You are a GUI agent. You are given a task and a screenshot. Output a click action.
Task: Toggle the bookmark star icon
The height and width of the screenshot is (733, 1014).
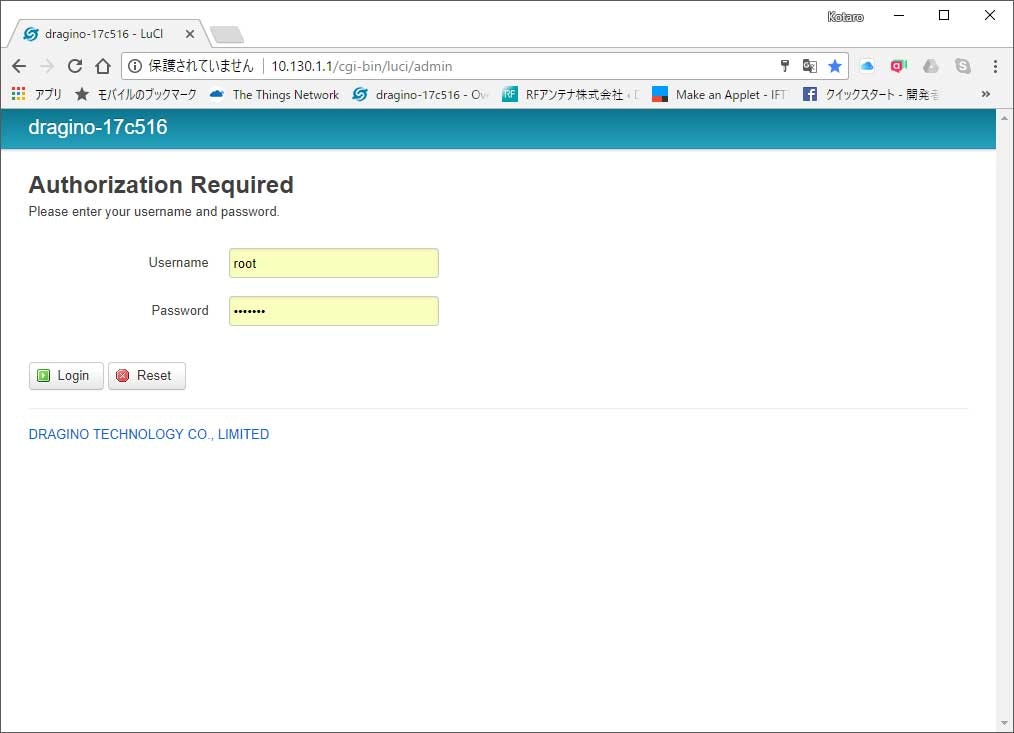click(x=835, y=66)
